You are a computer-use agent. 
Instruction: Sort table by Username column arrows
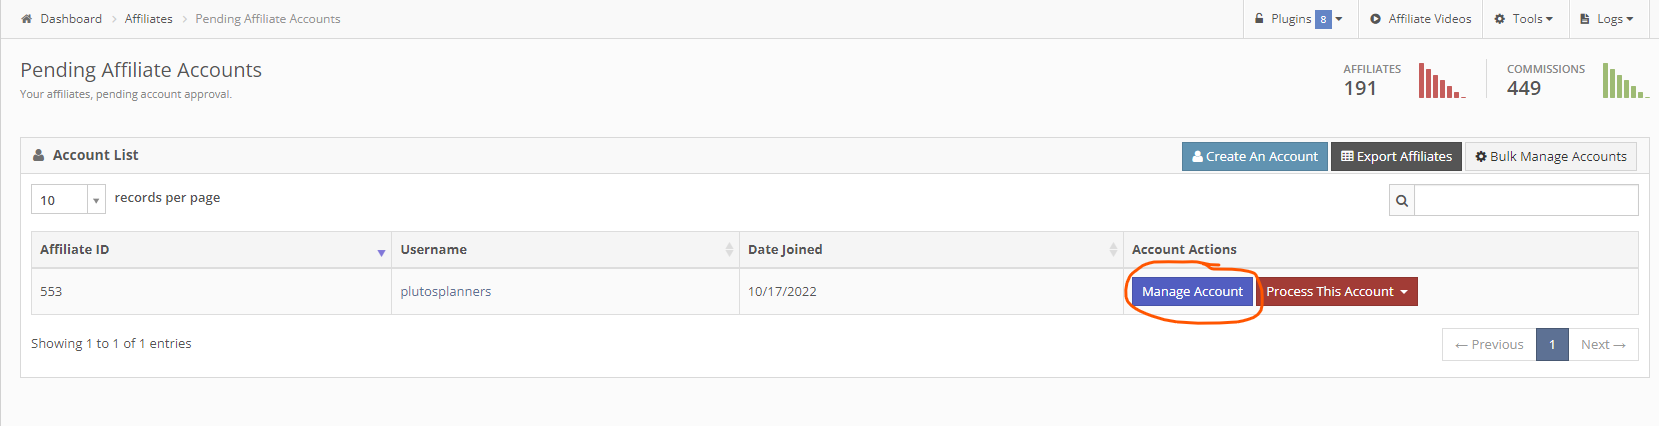click(x=729, y=250)
